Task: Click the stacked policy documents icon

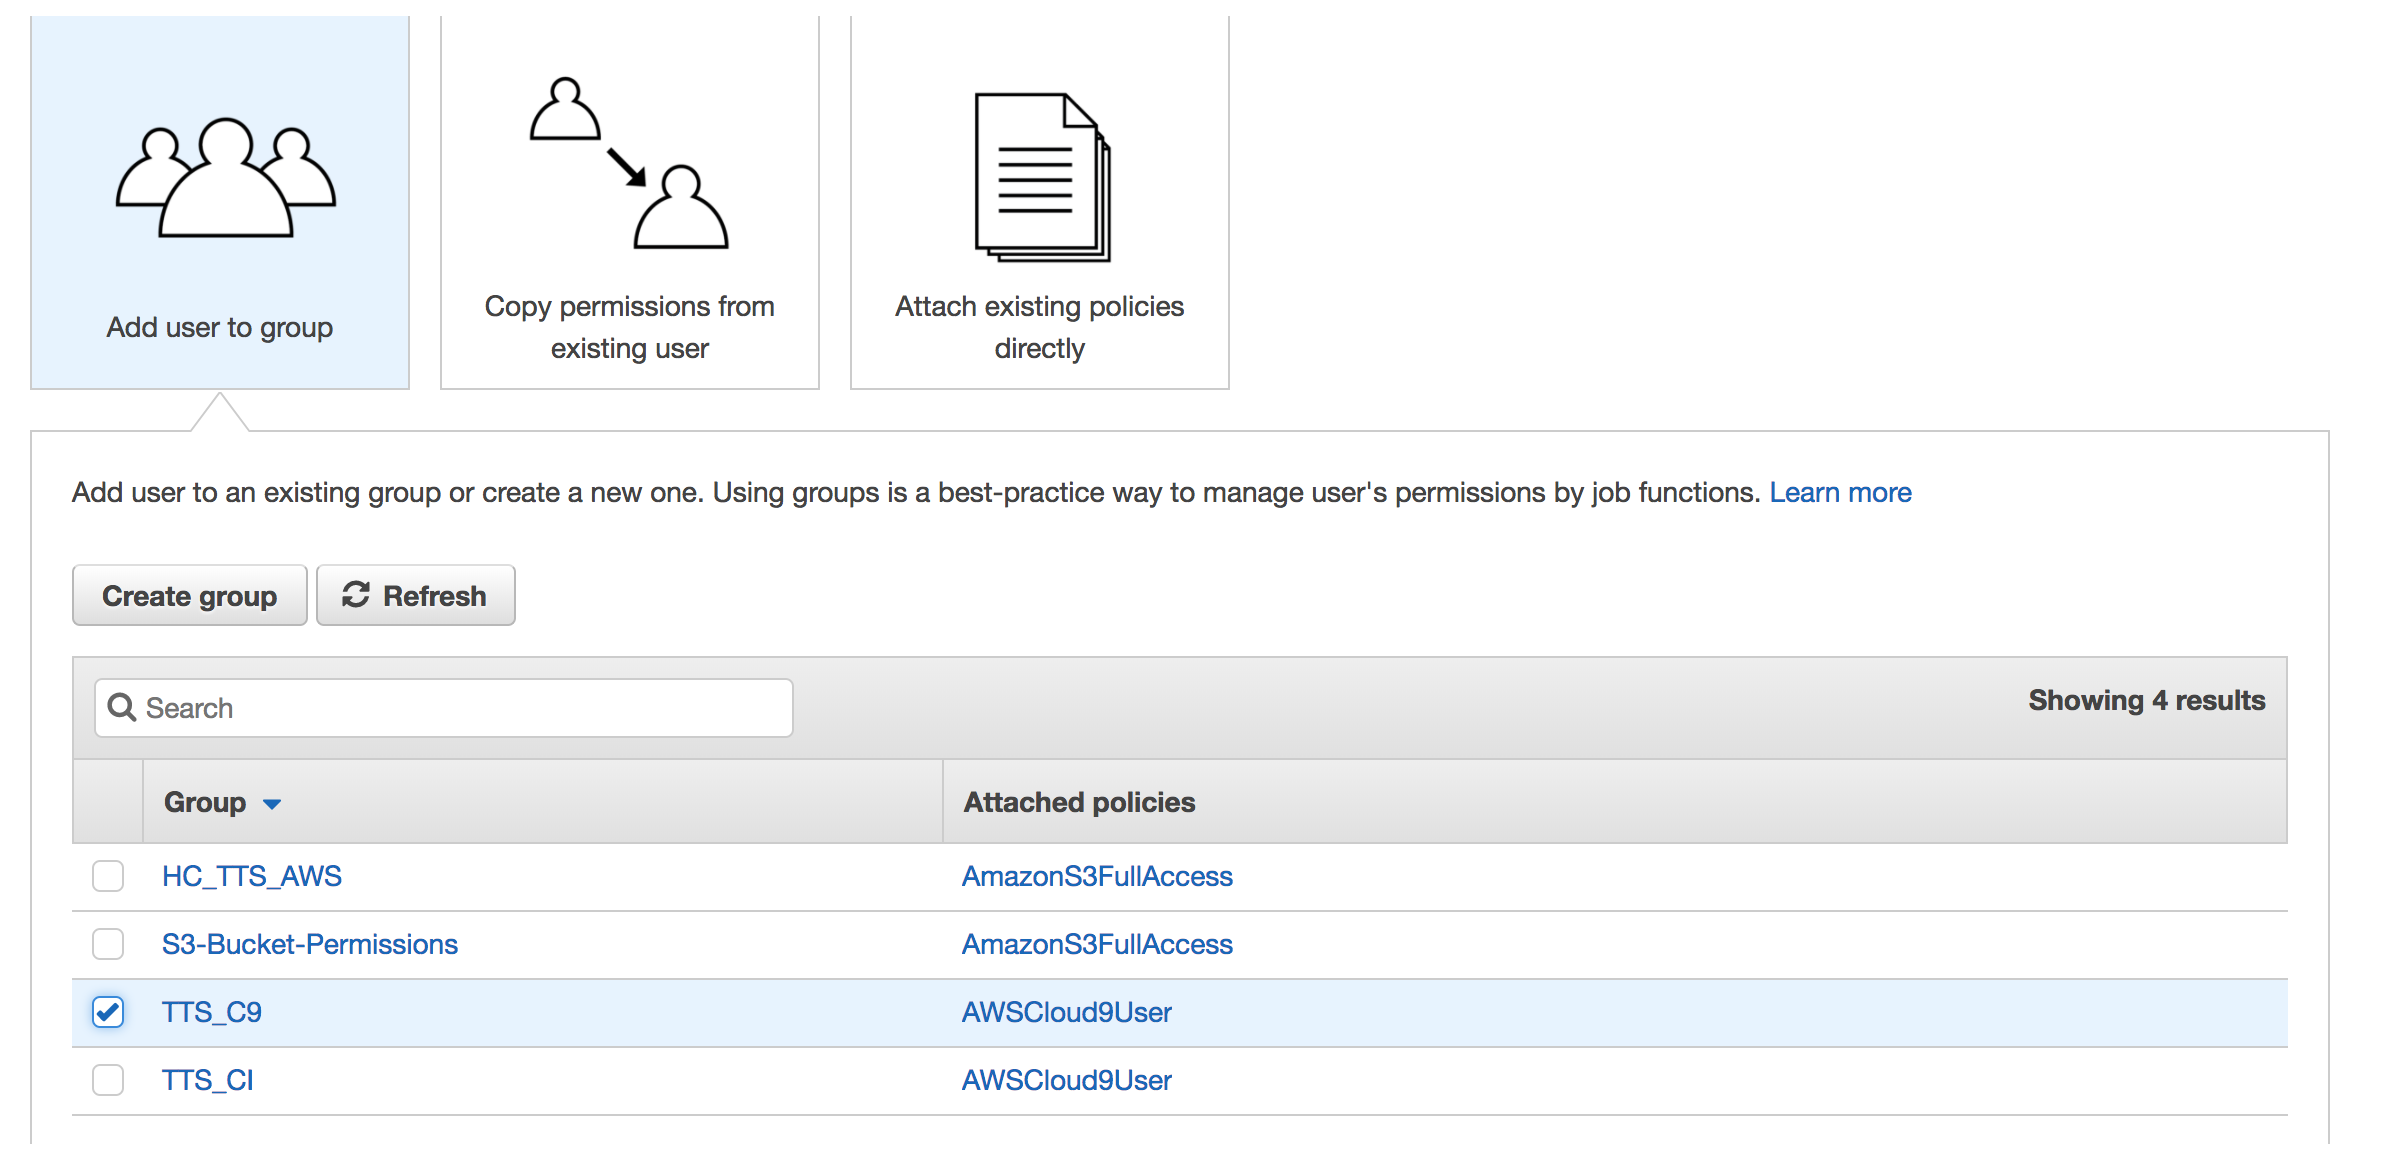Action: tap(1041, 178)
